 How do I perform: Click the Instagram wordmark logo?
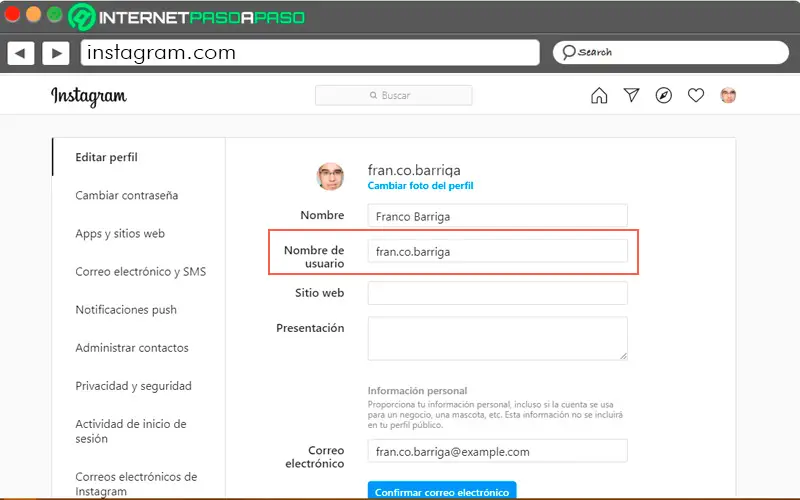pos(89,96)
